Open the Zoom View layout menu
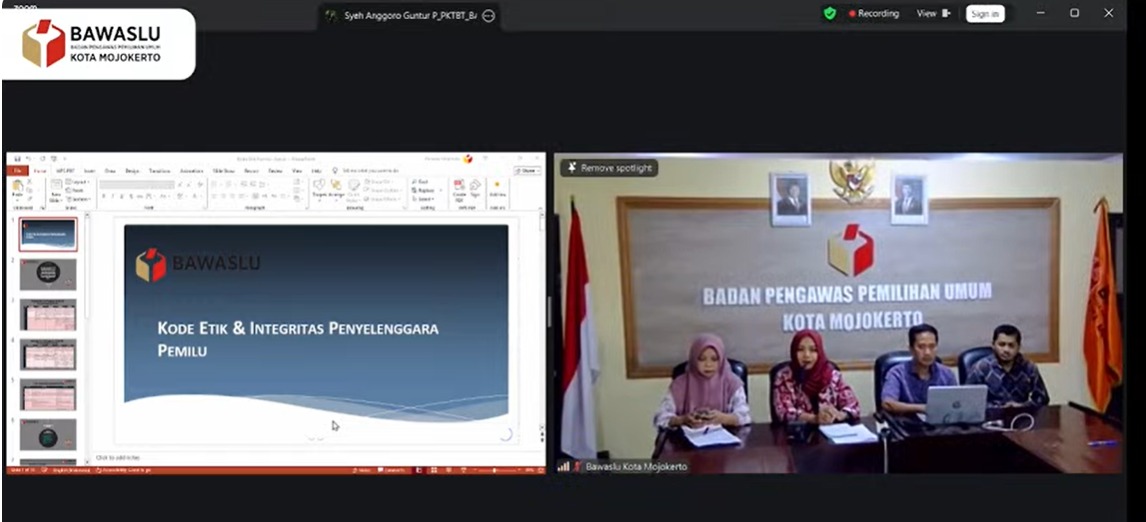This screenshot has height=522, width=1146. click(933, 13)
